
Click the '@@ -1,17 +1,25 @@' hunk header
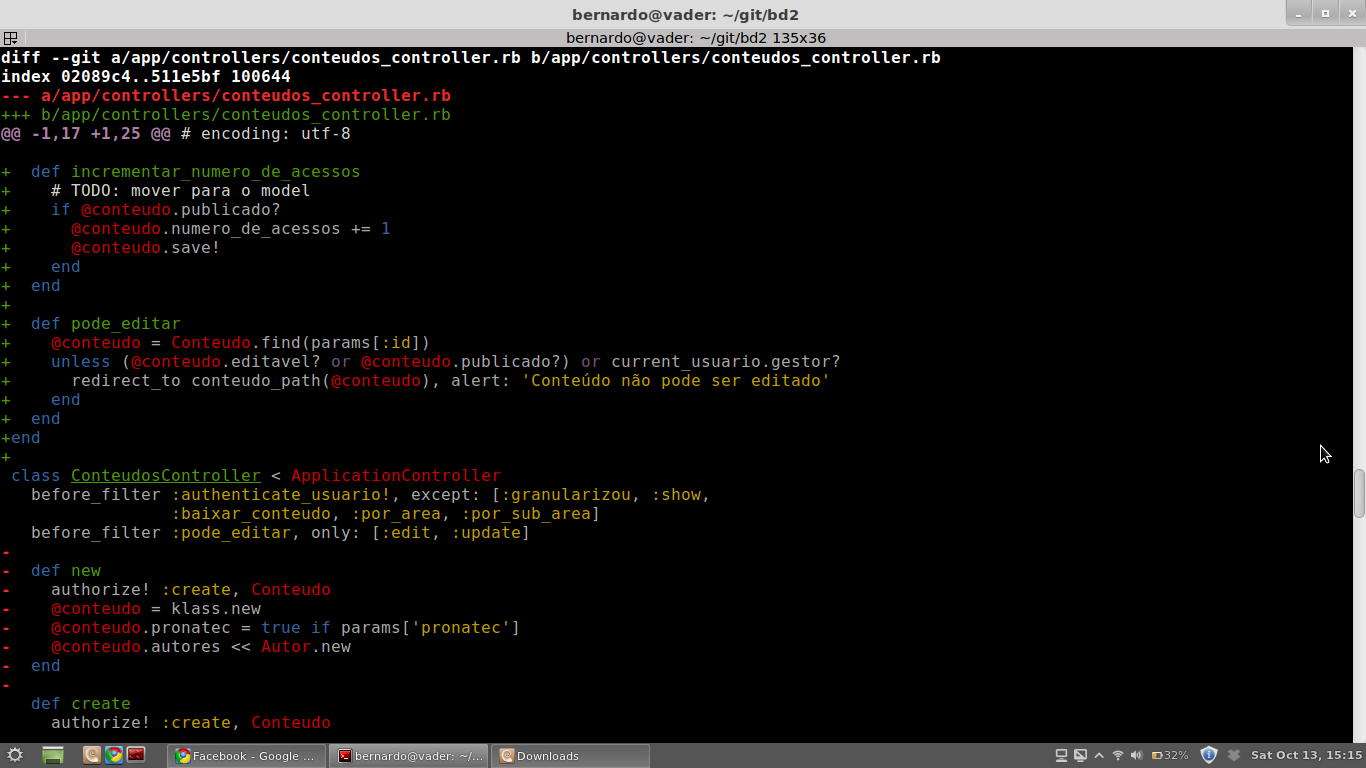pyautogui.click(x=86, y=134)
